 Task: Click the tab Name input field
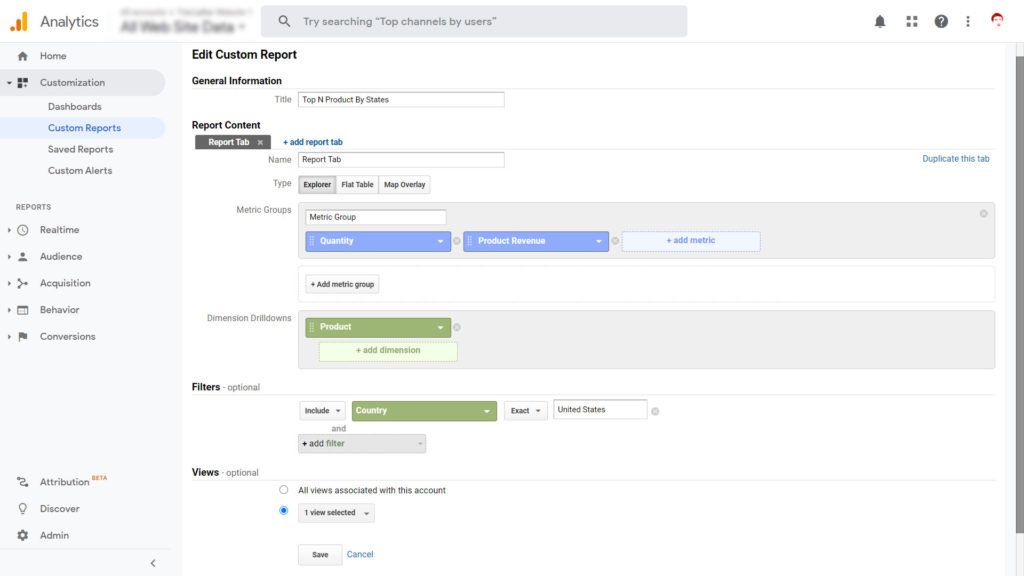[x=401, y=160]
